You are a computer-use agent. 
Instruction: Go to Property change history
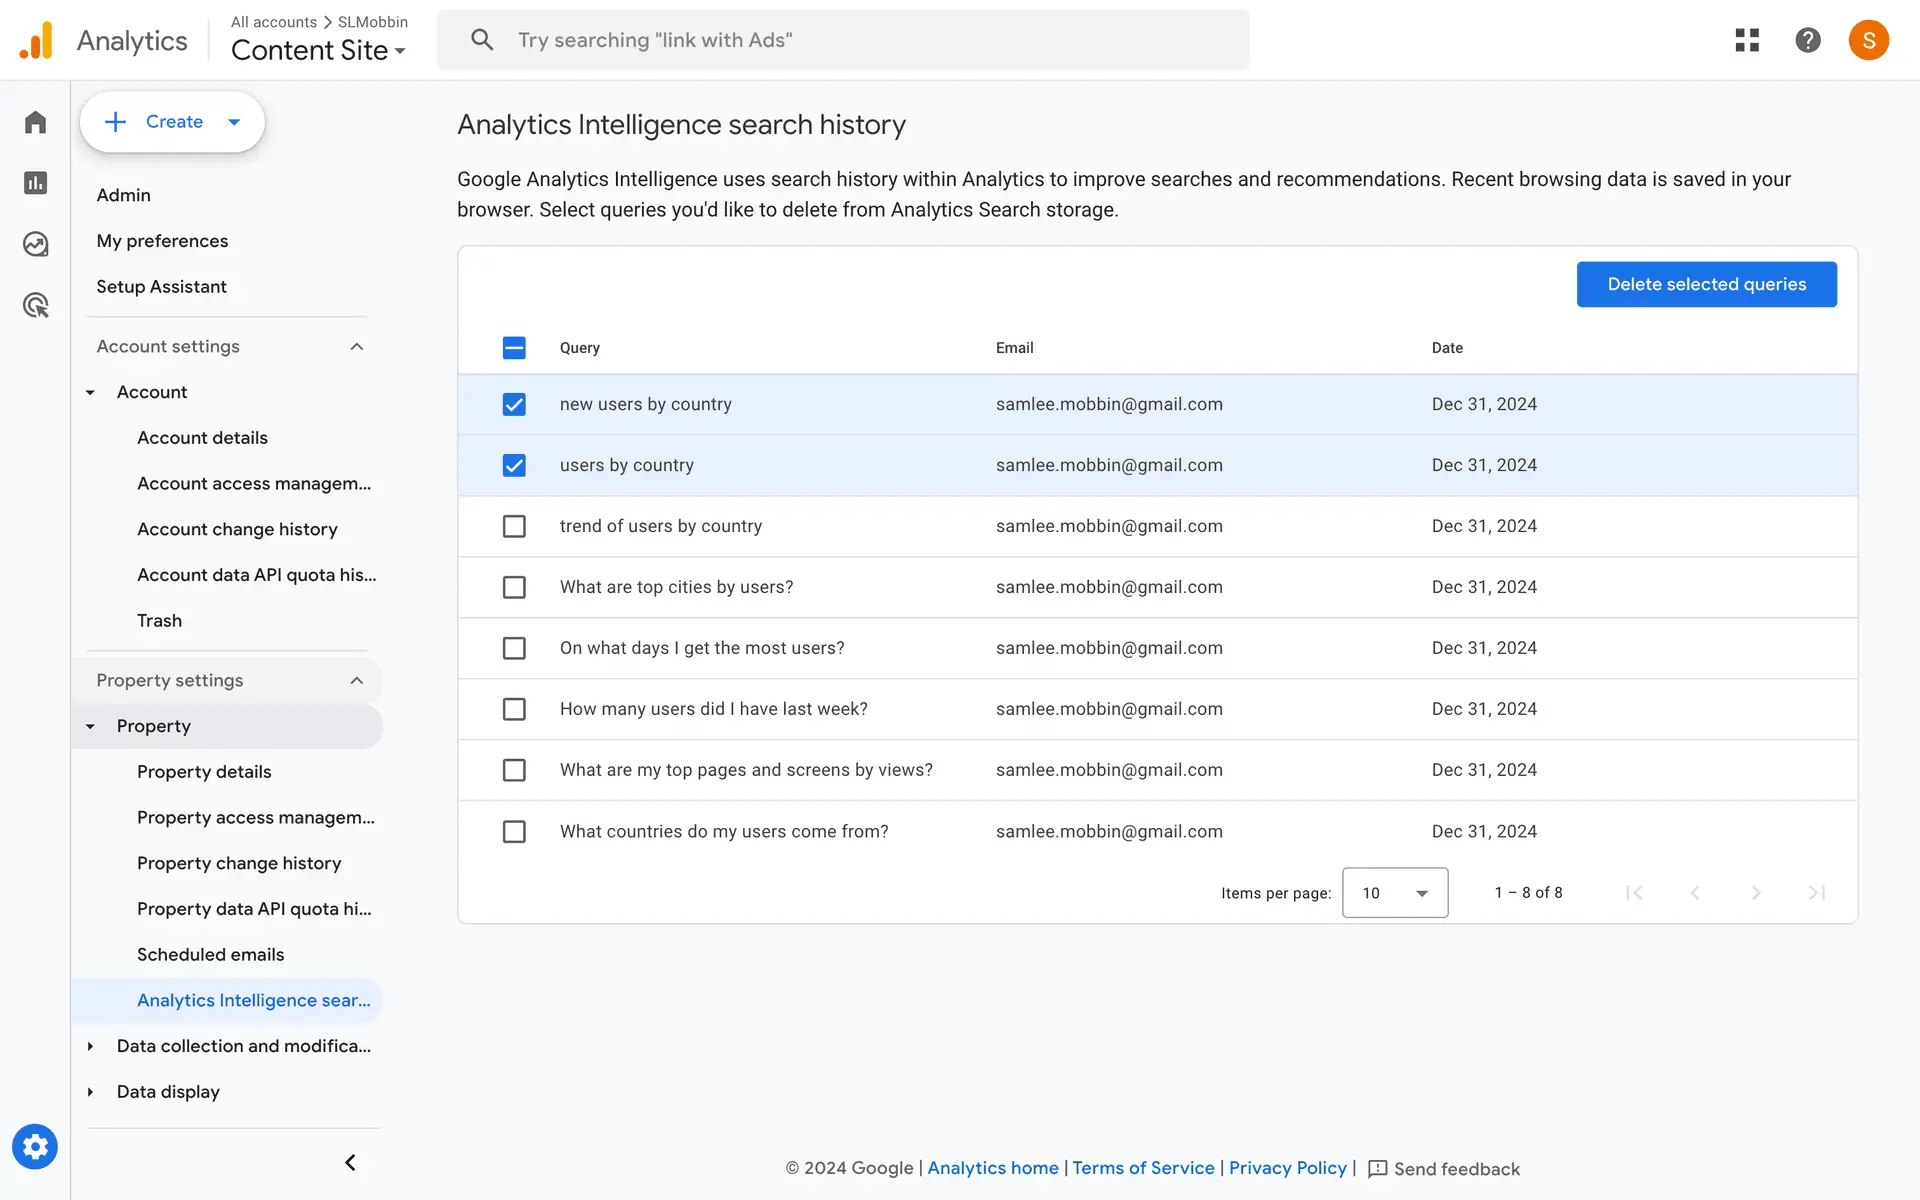[239, 863]
